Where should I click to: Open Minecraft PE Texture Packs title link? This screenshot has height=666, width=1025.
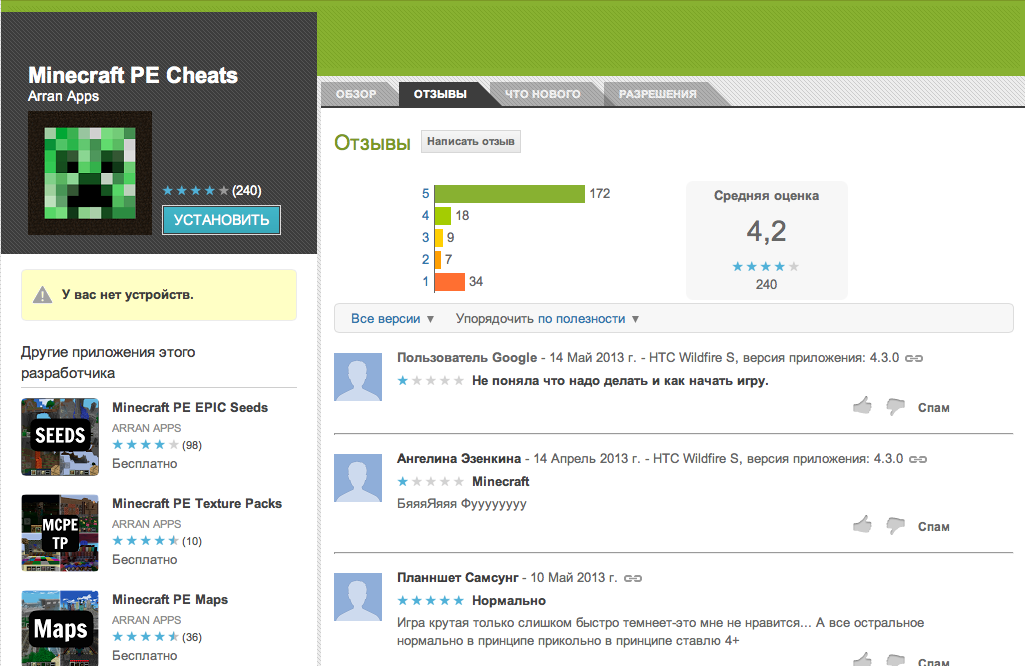pyautogui.click(x=197, y=503)
